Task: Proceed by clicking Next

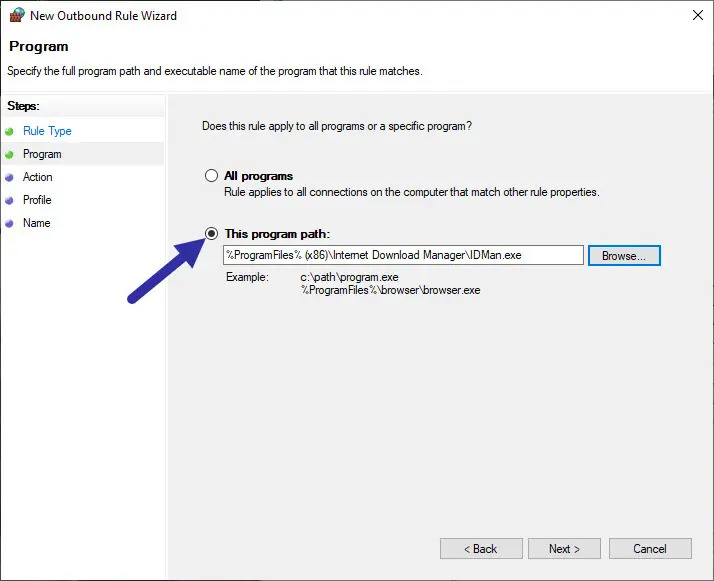Action: [x=564, y=549]
